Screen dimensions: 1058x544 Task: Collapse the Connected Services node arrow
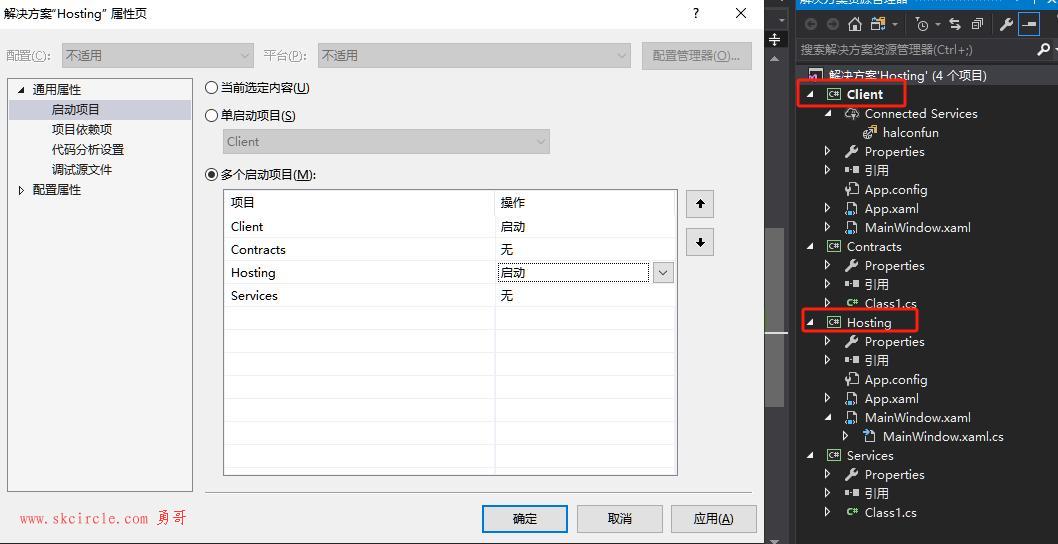(x=828, y=113)
